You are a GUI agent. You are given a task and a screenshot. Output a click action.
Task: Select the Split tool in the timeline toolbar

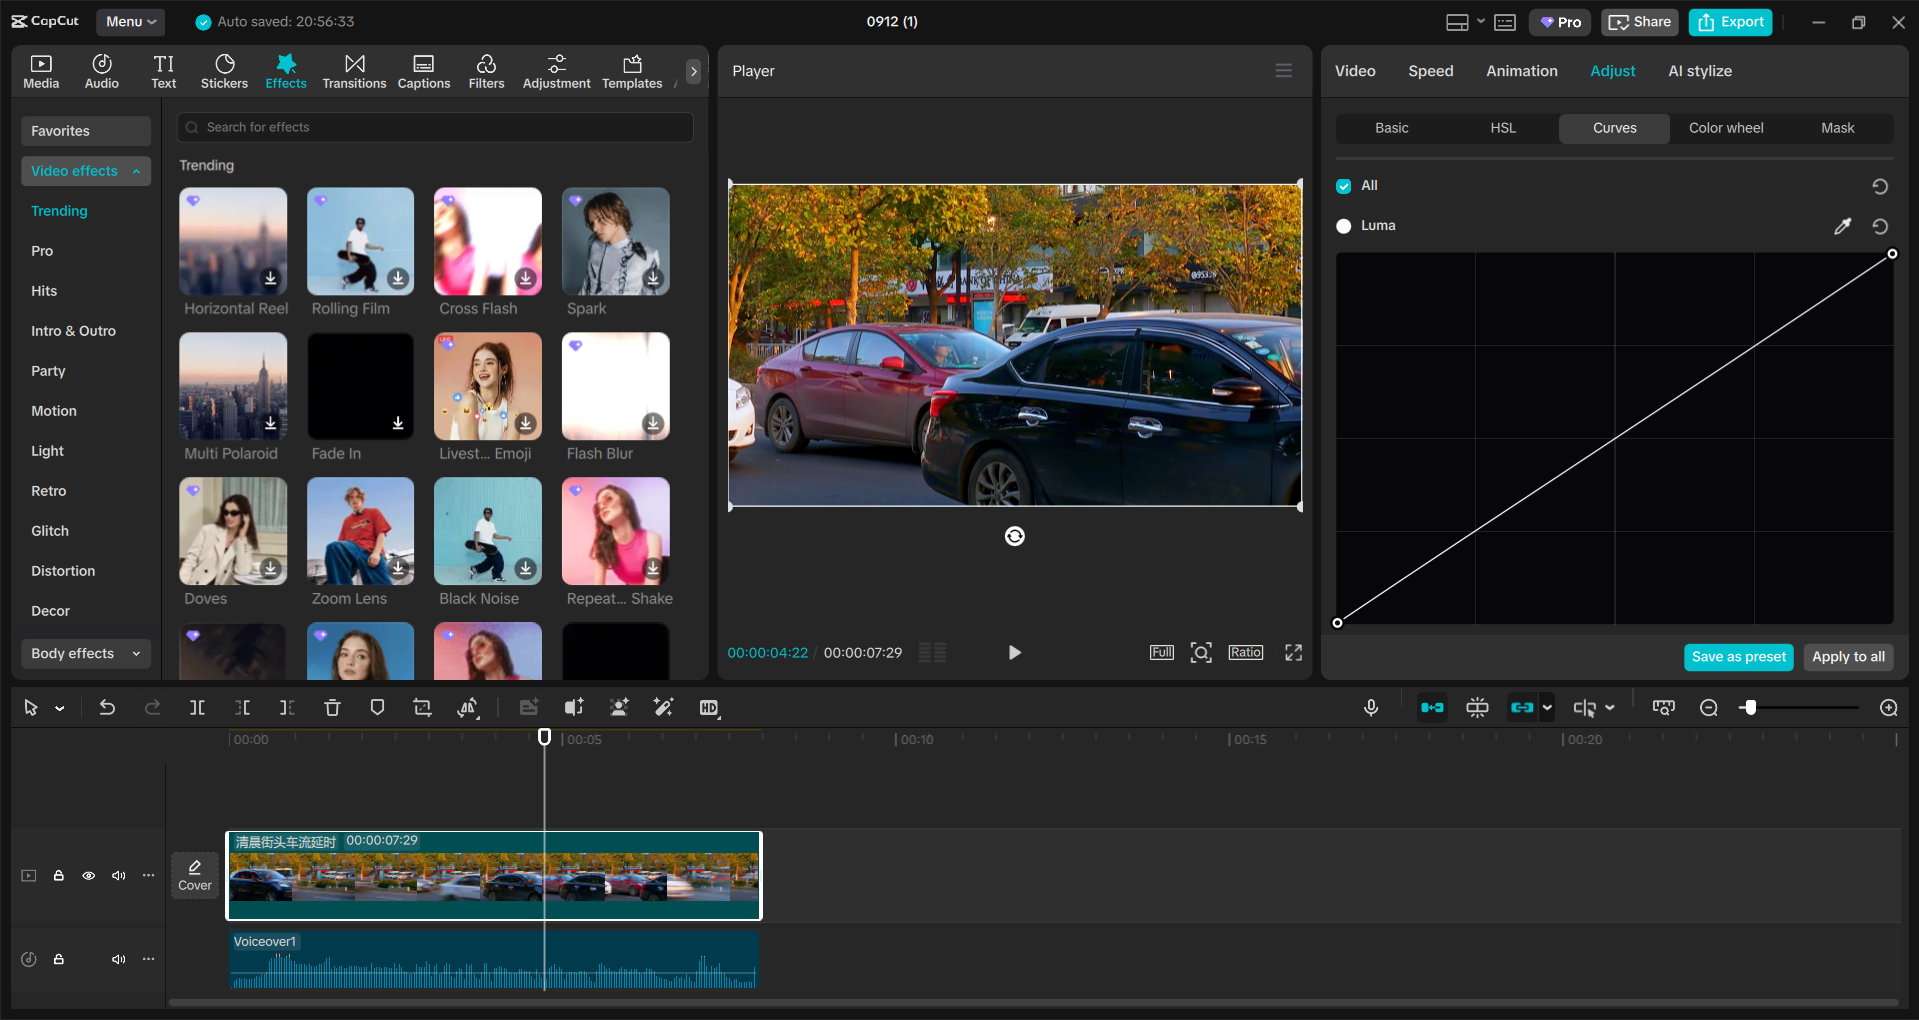click(x=197, y=707)
